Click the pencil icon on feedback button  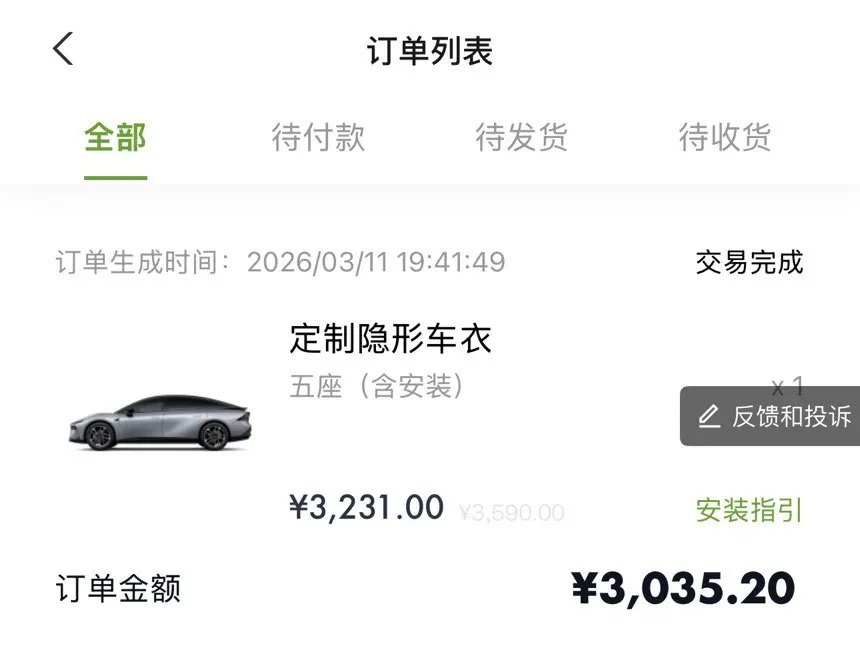(709, 416)
